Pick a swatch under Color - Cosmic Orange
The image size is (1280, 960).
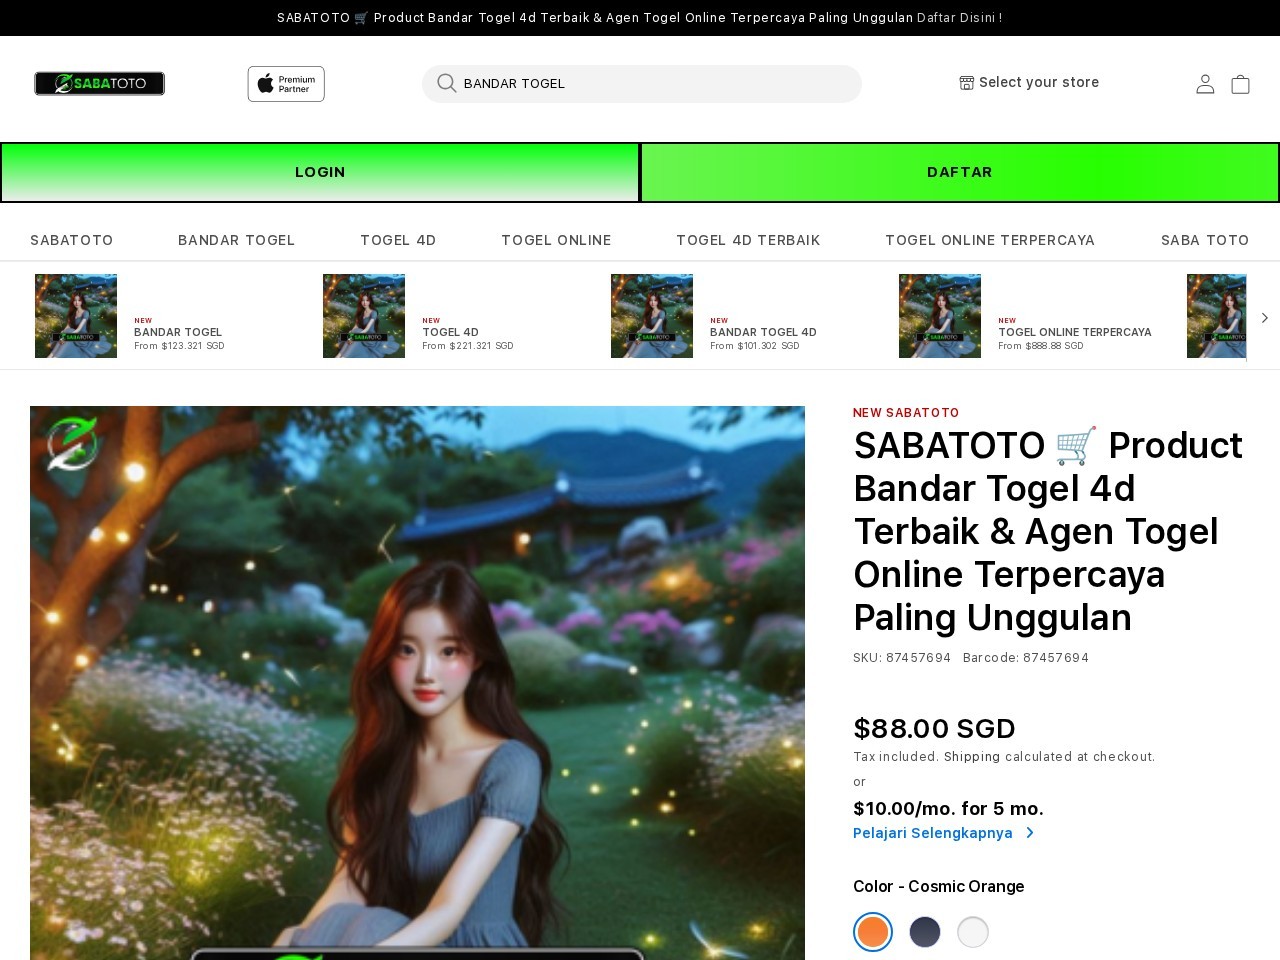click(872, 932)
